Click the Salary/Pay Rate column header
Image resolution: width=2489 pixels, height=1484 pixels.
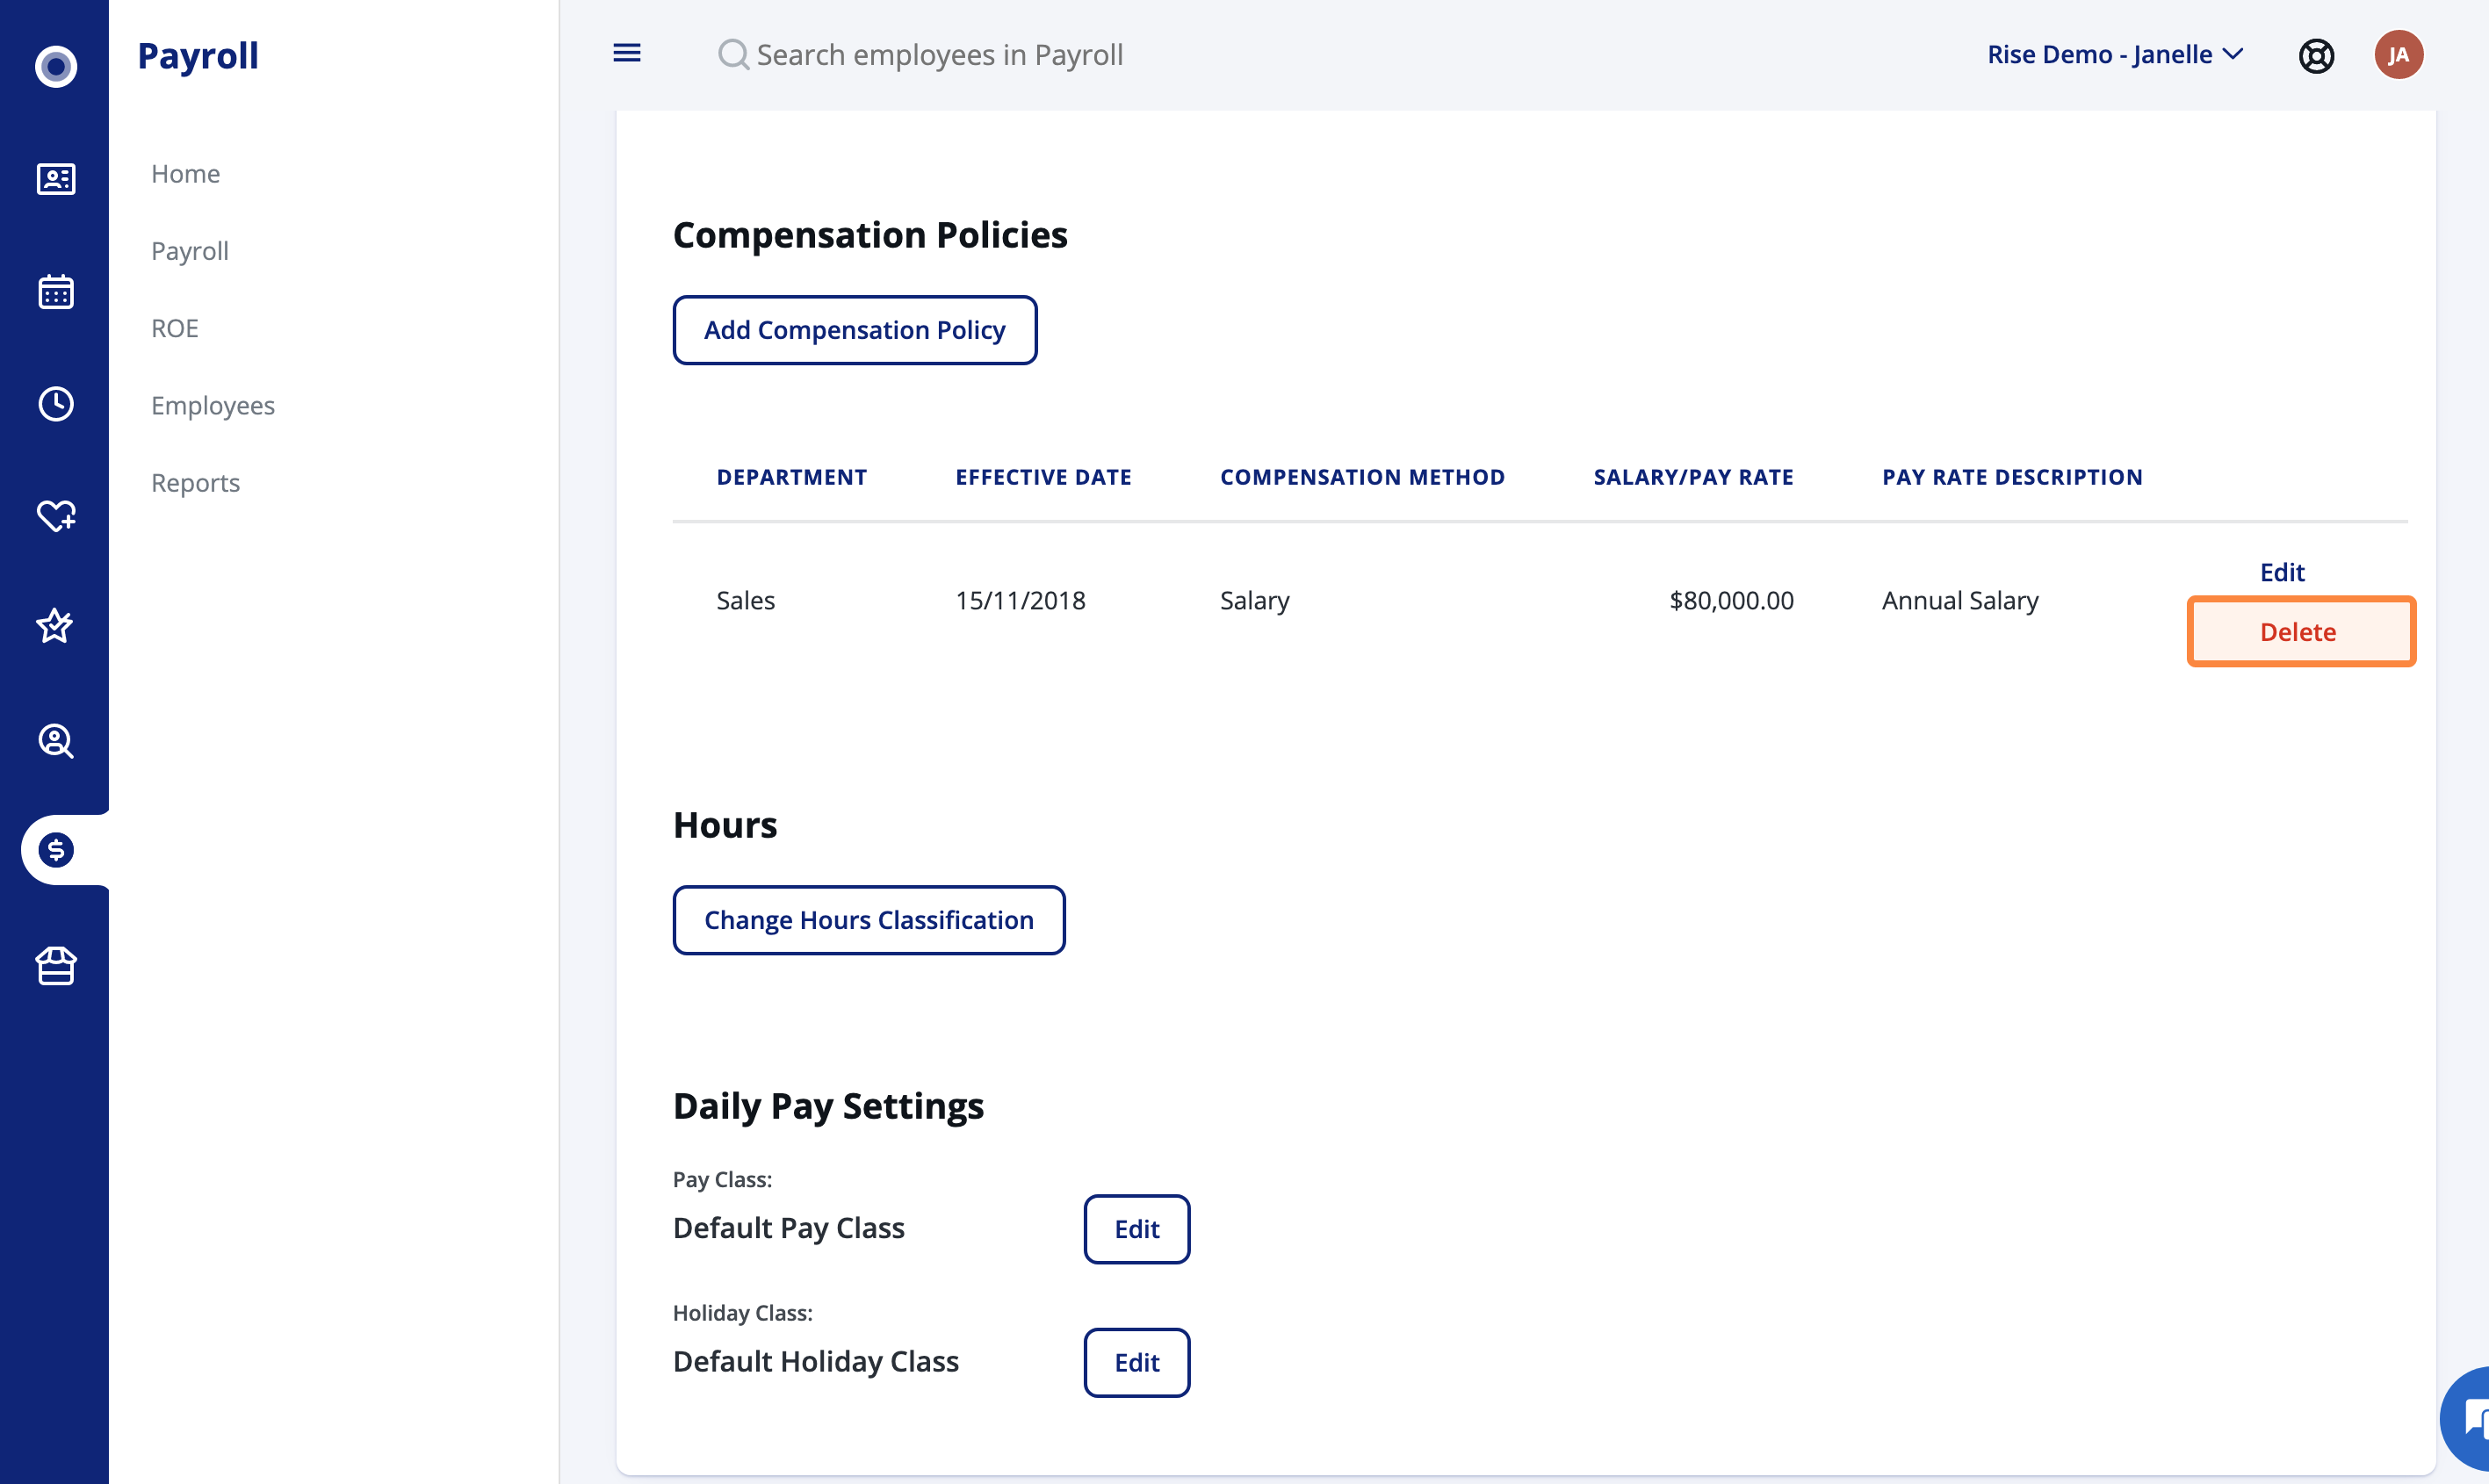tap(1693, 477)
